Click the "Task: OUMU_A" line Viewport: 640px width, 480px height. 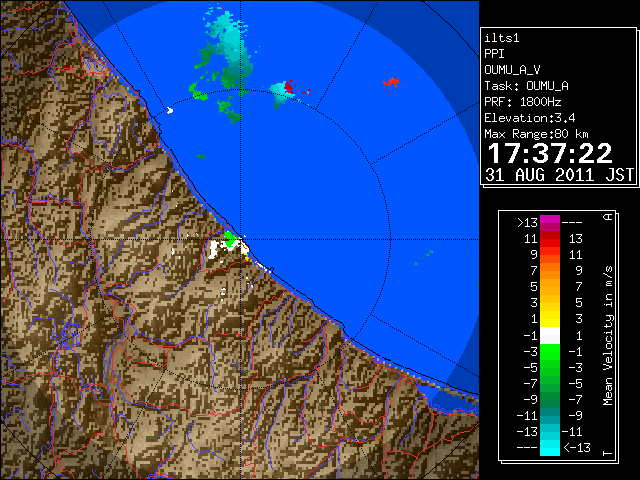click(x=527, y=86)
